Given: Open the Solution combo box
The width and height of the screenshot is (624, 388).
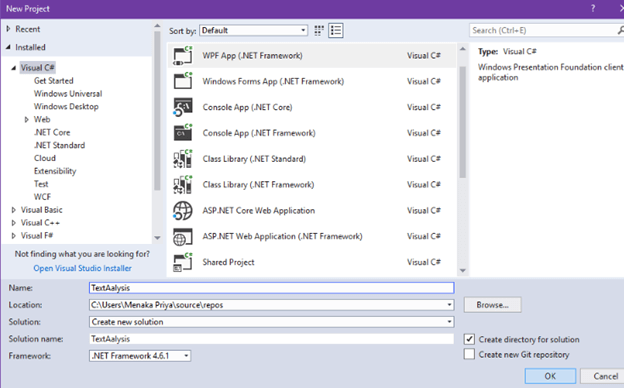Looking at the screenshot, I should (x=271, y=322).
